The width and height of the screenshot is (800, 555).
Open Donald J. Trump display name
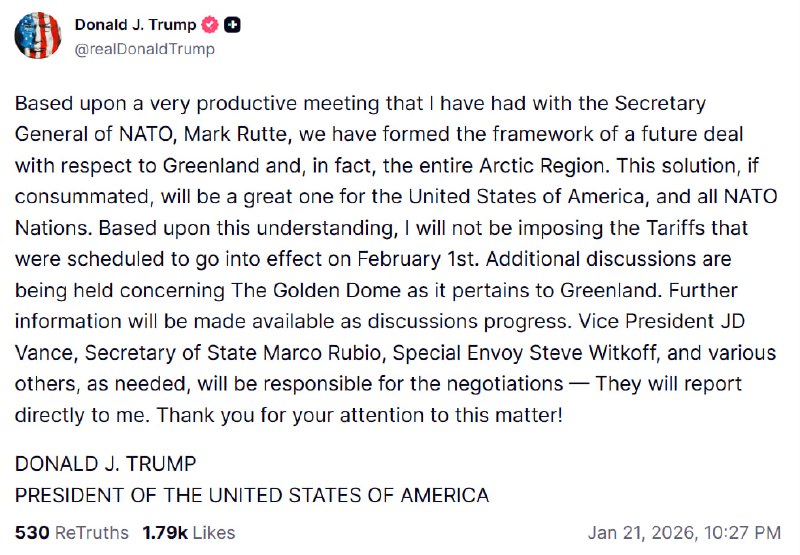pyautogui.click(x=135, y=25)
